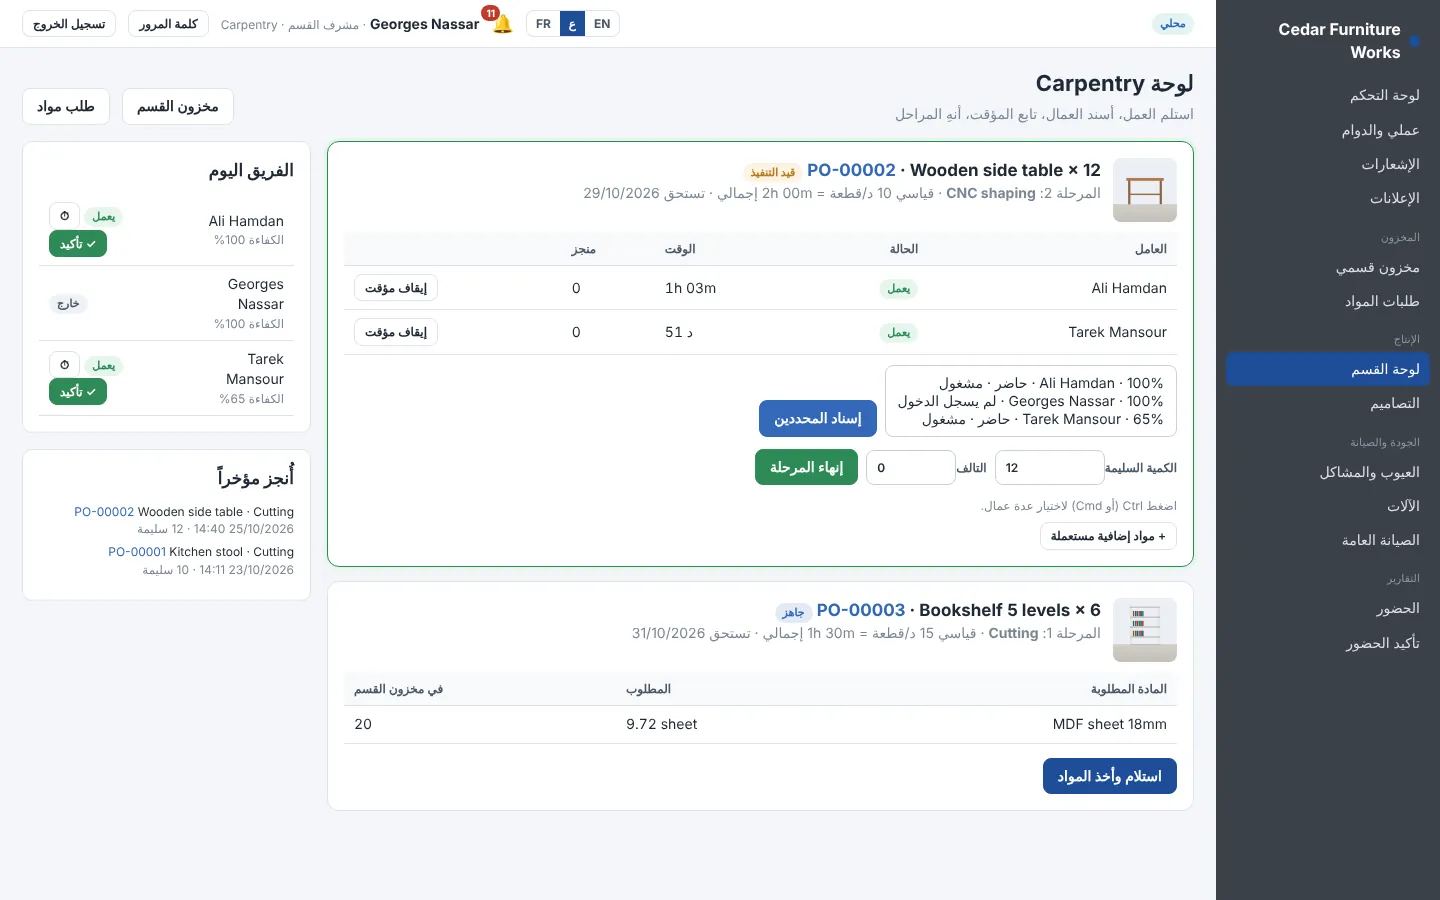Click the 1h 03m time cell
The height and width of the screenshot is (900, 1440).
click(x=691, y=288)
